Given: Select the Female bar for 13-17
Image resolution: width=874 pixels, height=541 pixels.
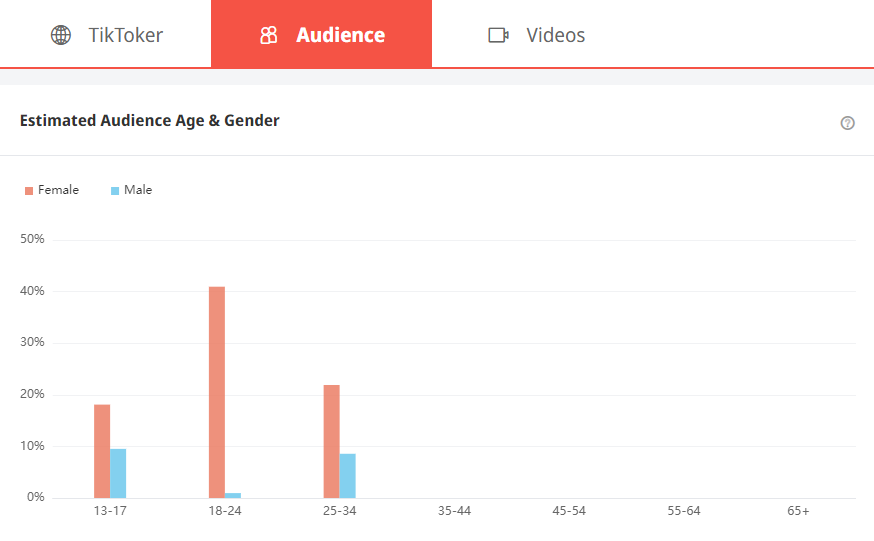Looking at the screenshot, I should click(x=102, y=451).
